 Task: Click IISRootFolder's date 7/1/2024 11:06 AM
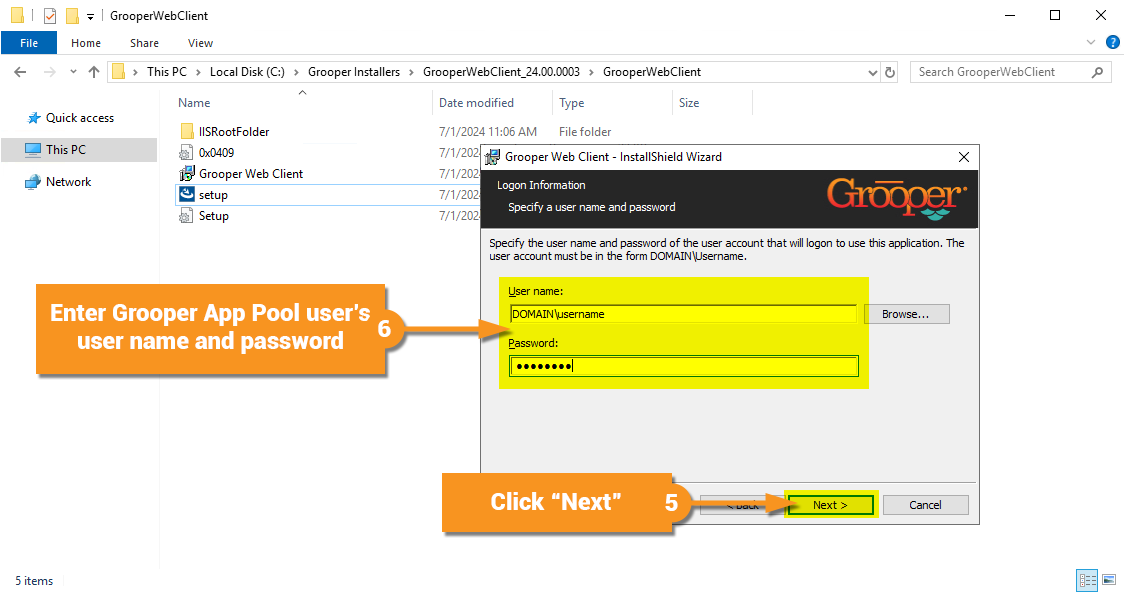(488, 132)
